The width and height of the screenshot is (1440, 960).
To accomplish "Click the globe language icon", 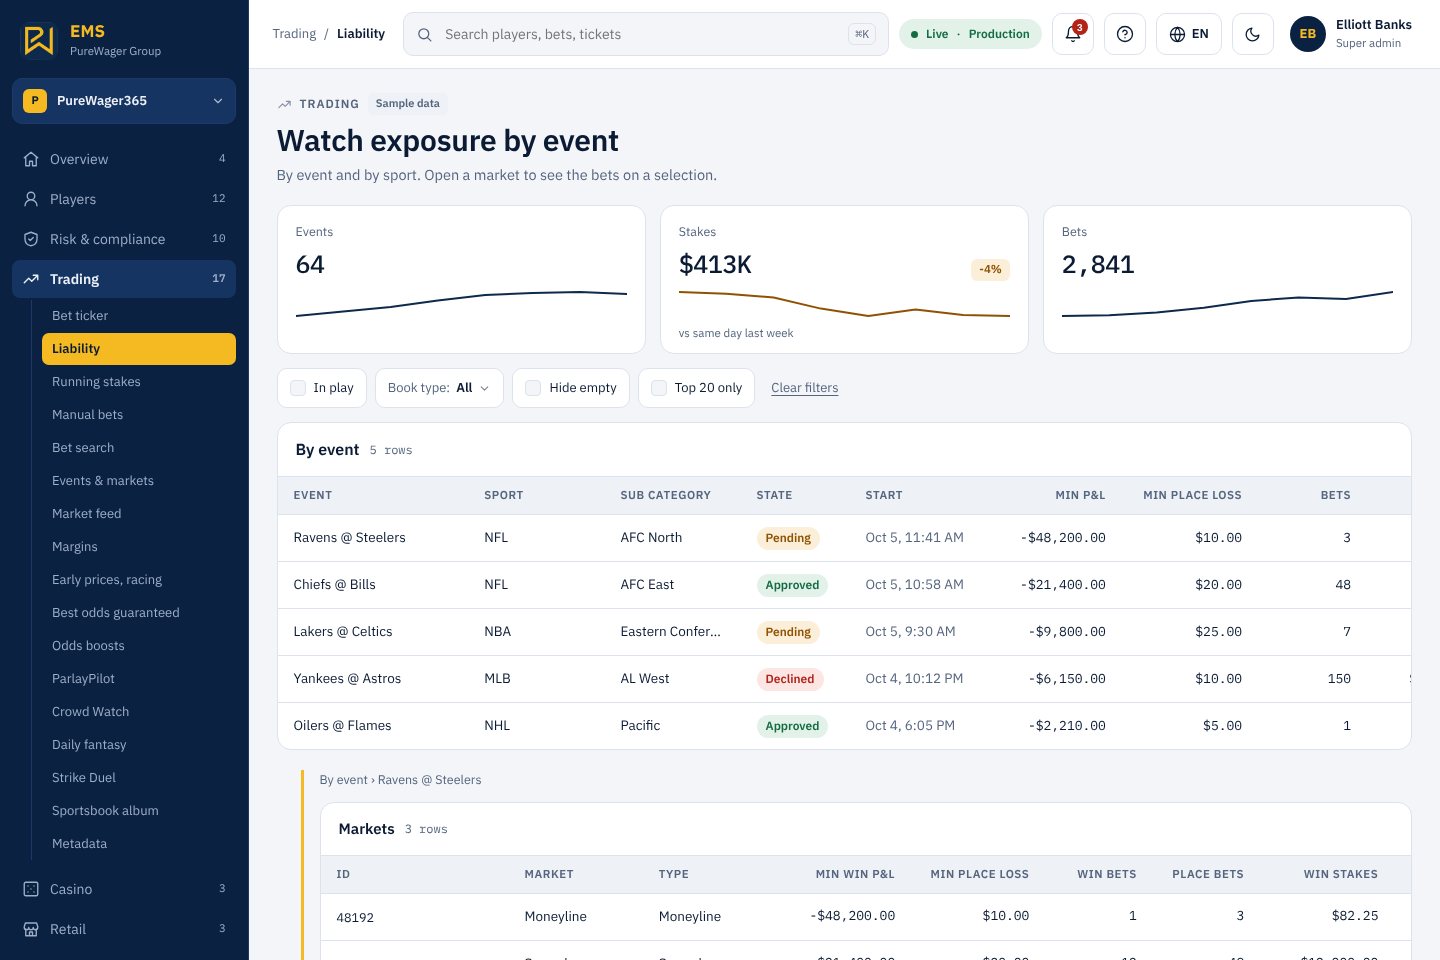I will [x=1177, y=34].
